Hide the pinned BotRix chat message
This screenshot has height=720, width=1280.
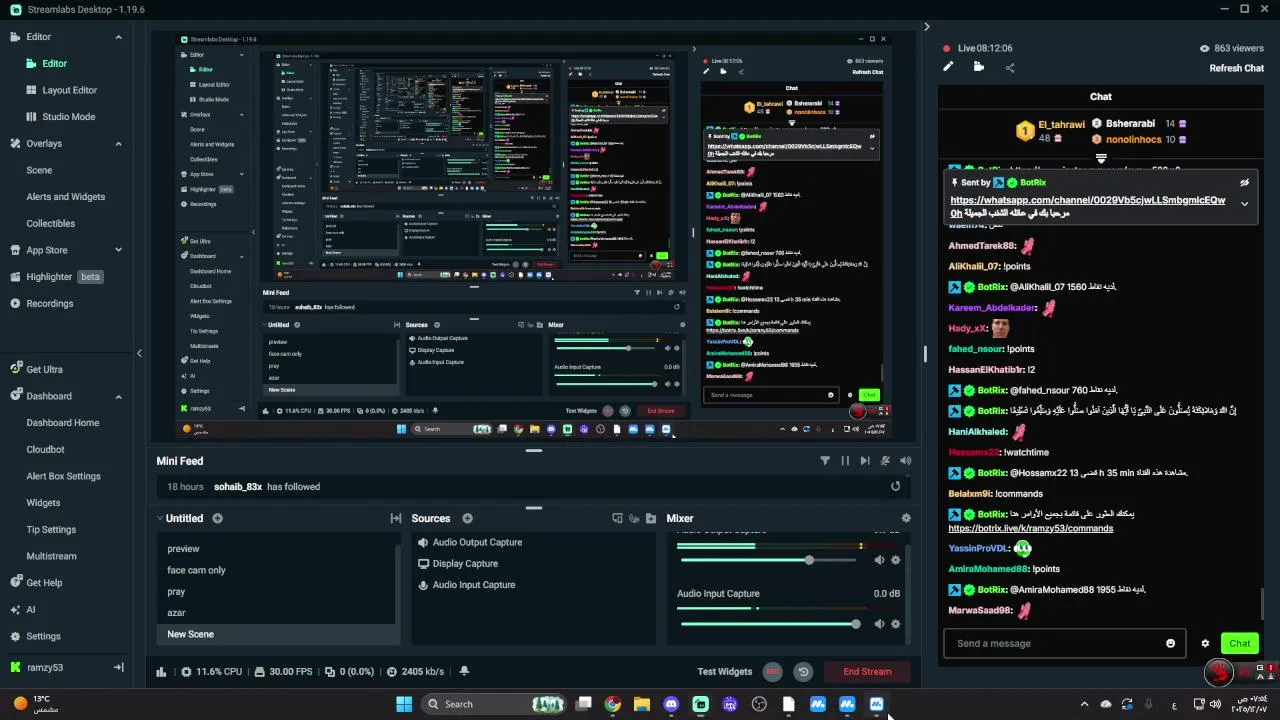tap(1244, 183)
